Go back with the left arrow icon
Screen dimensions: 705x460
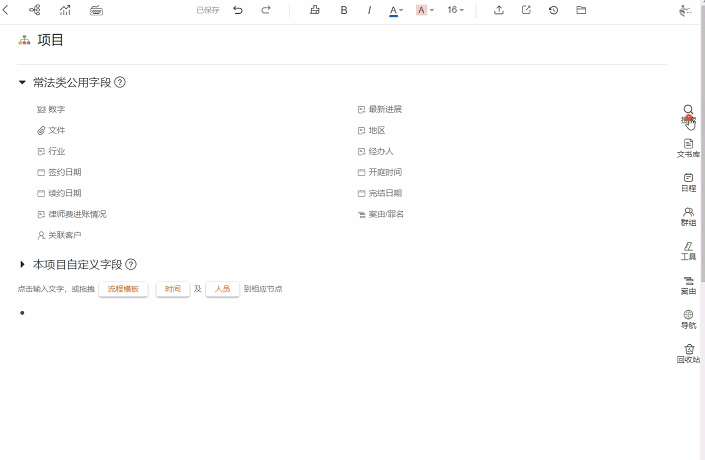pos(5,10)
